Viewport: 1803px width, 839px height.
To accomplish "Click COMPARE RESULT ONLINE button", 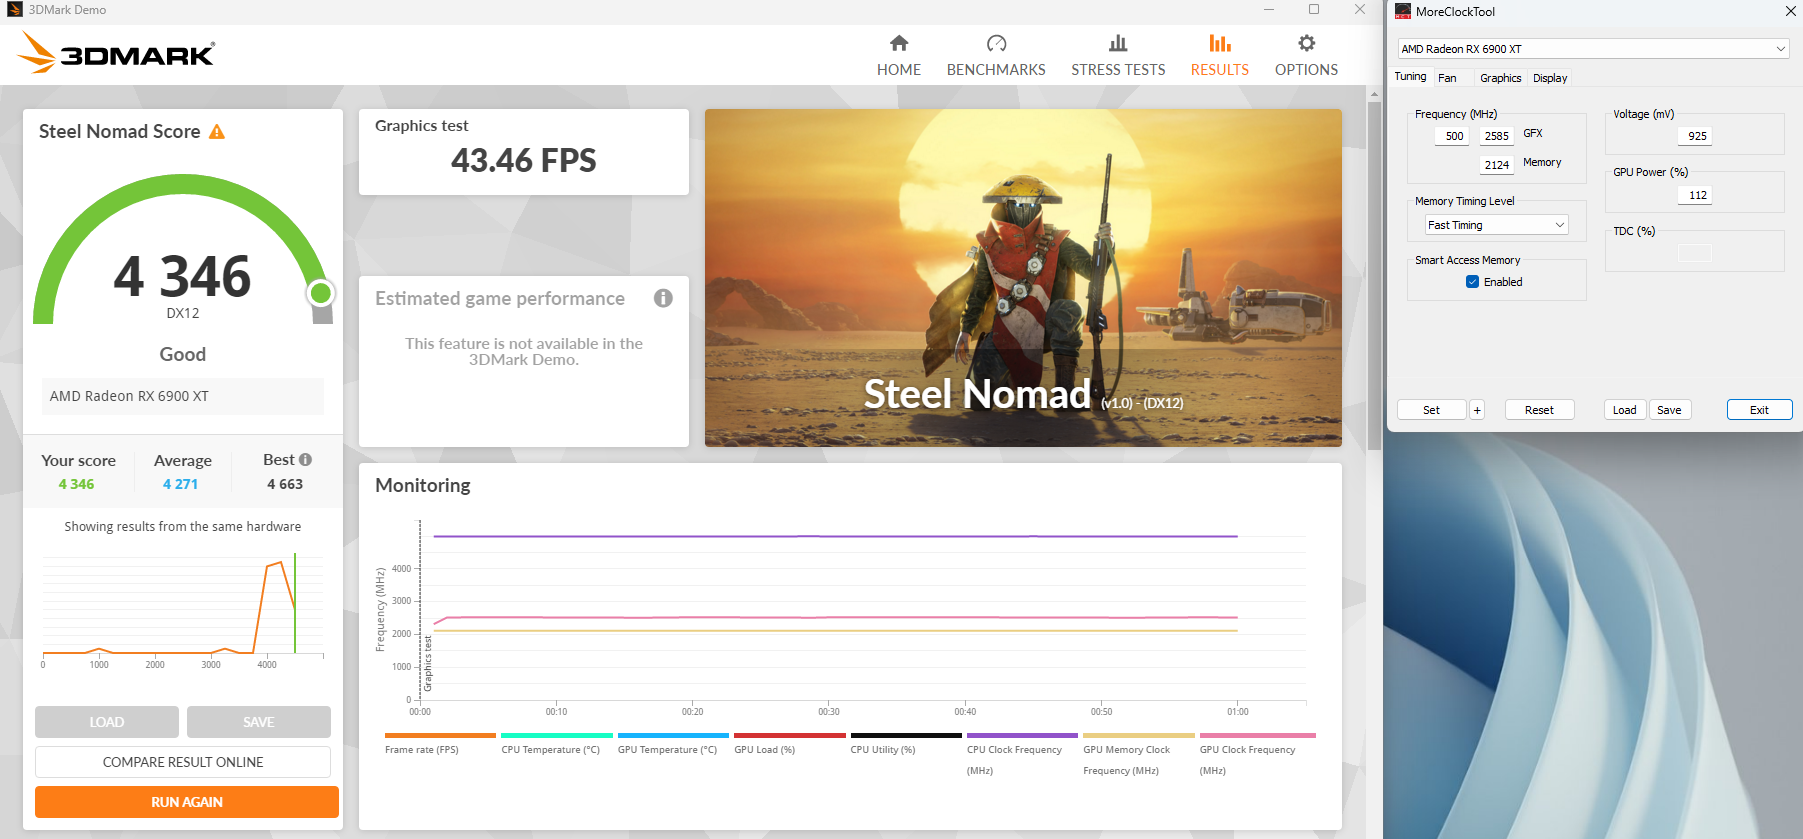I will tap(183, 762).
